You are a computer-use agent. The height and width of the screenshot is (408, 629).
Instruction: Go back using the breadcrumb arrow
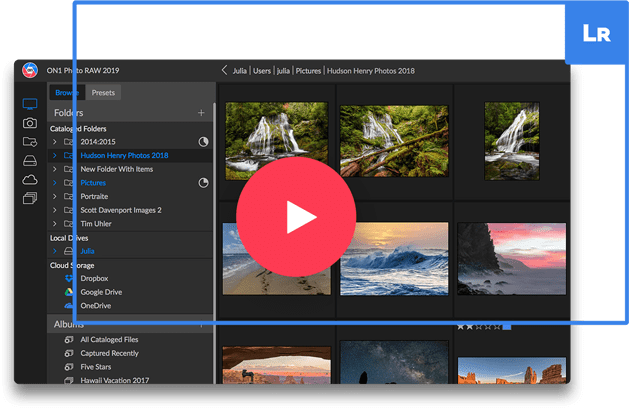coord(224,71)
